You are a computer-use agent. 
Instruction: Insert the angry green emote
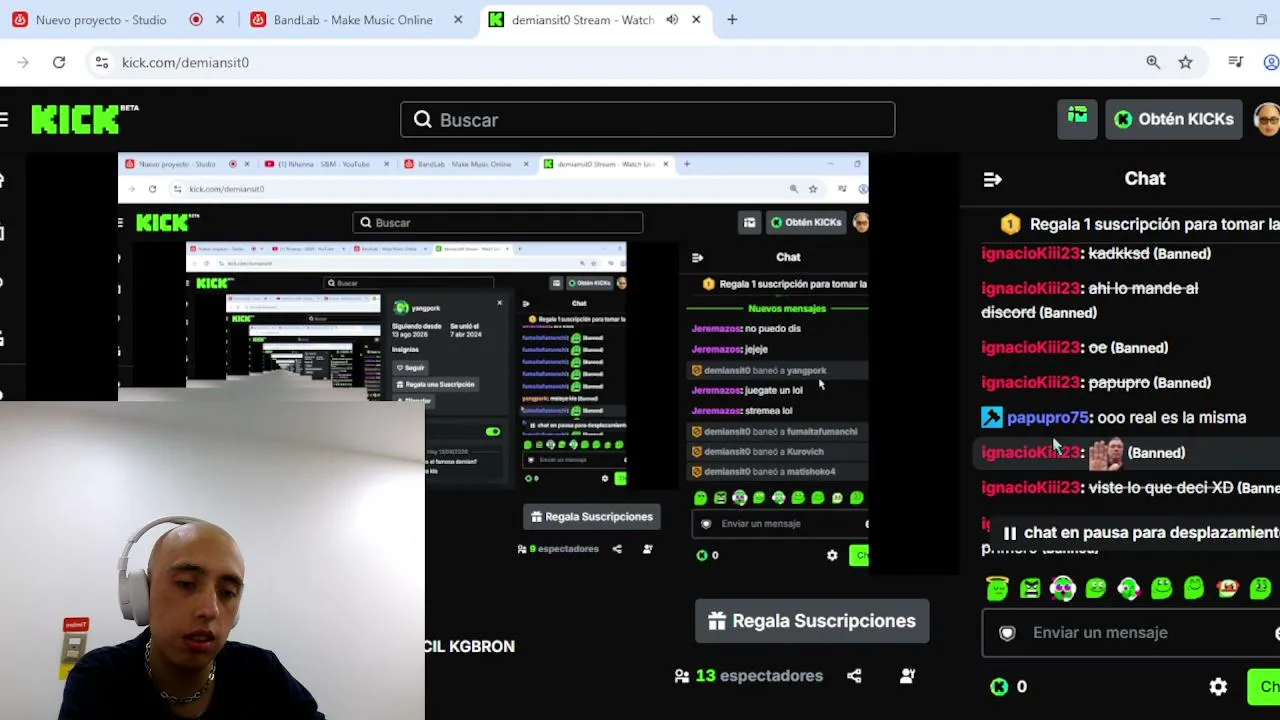pyautogui.click(x=1030, y=589)
